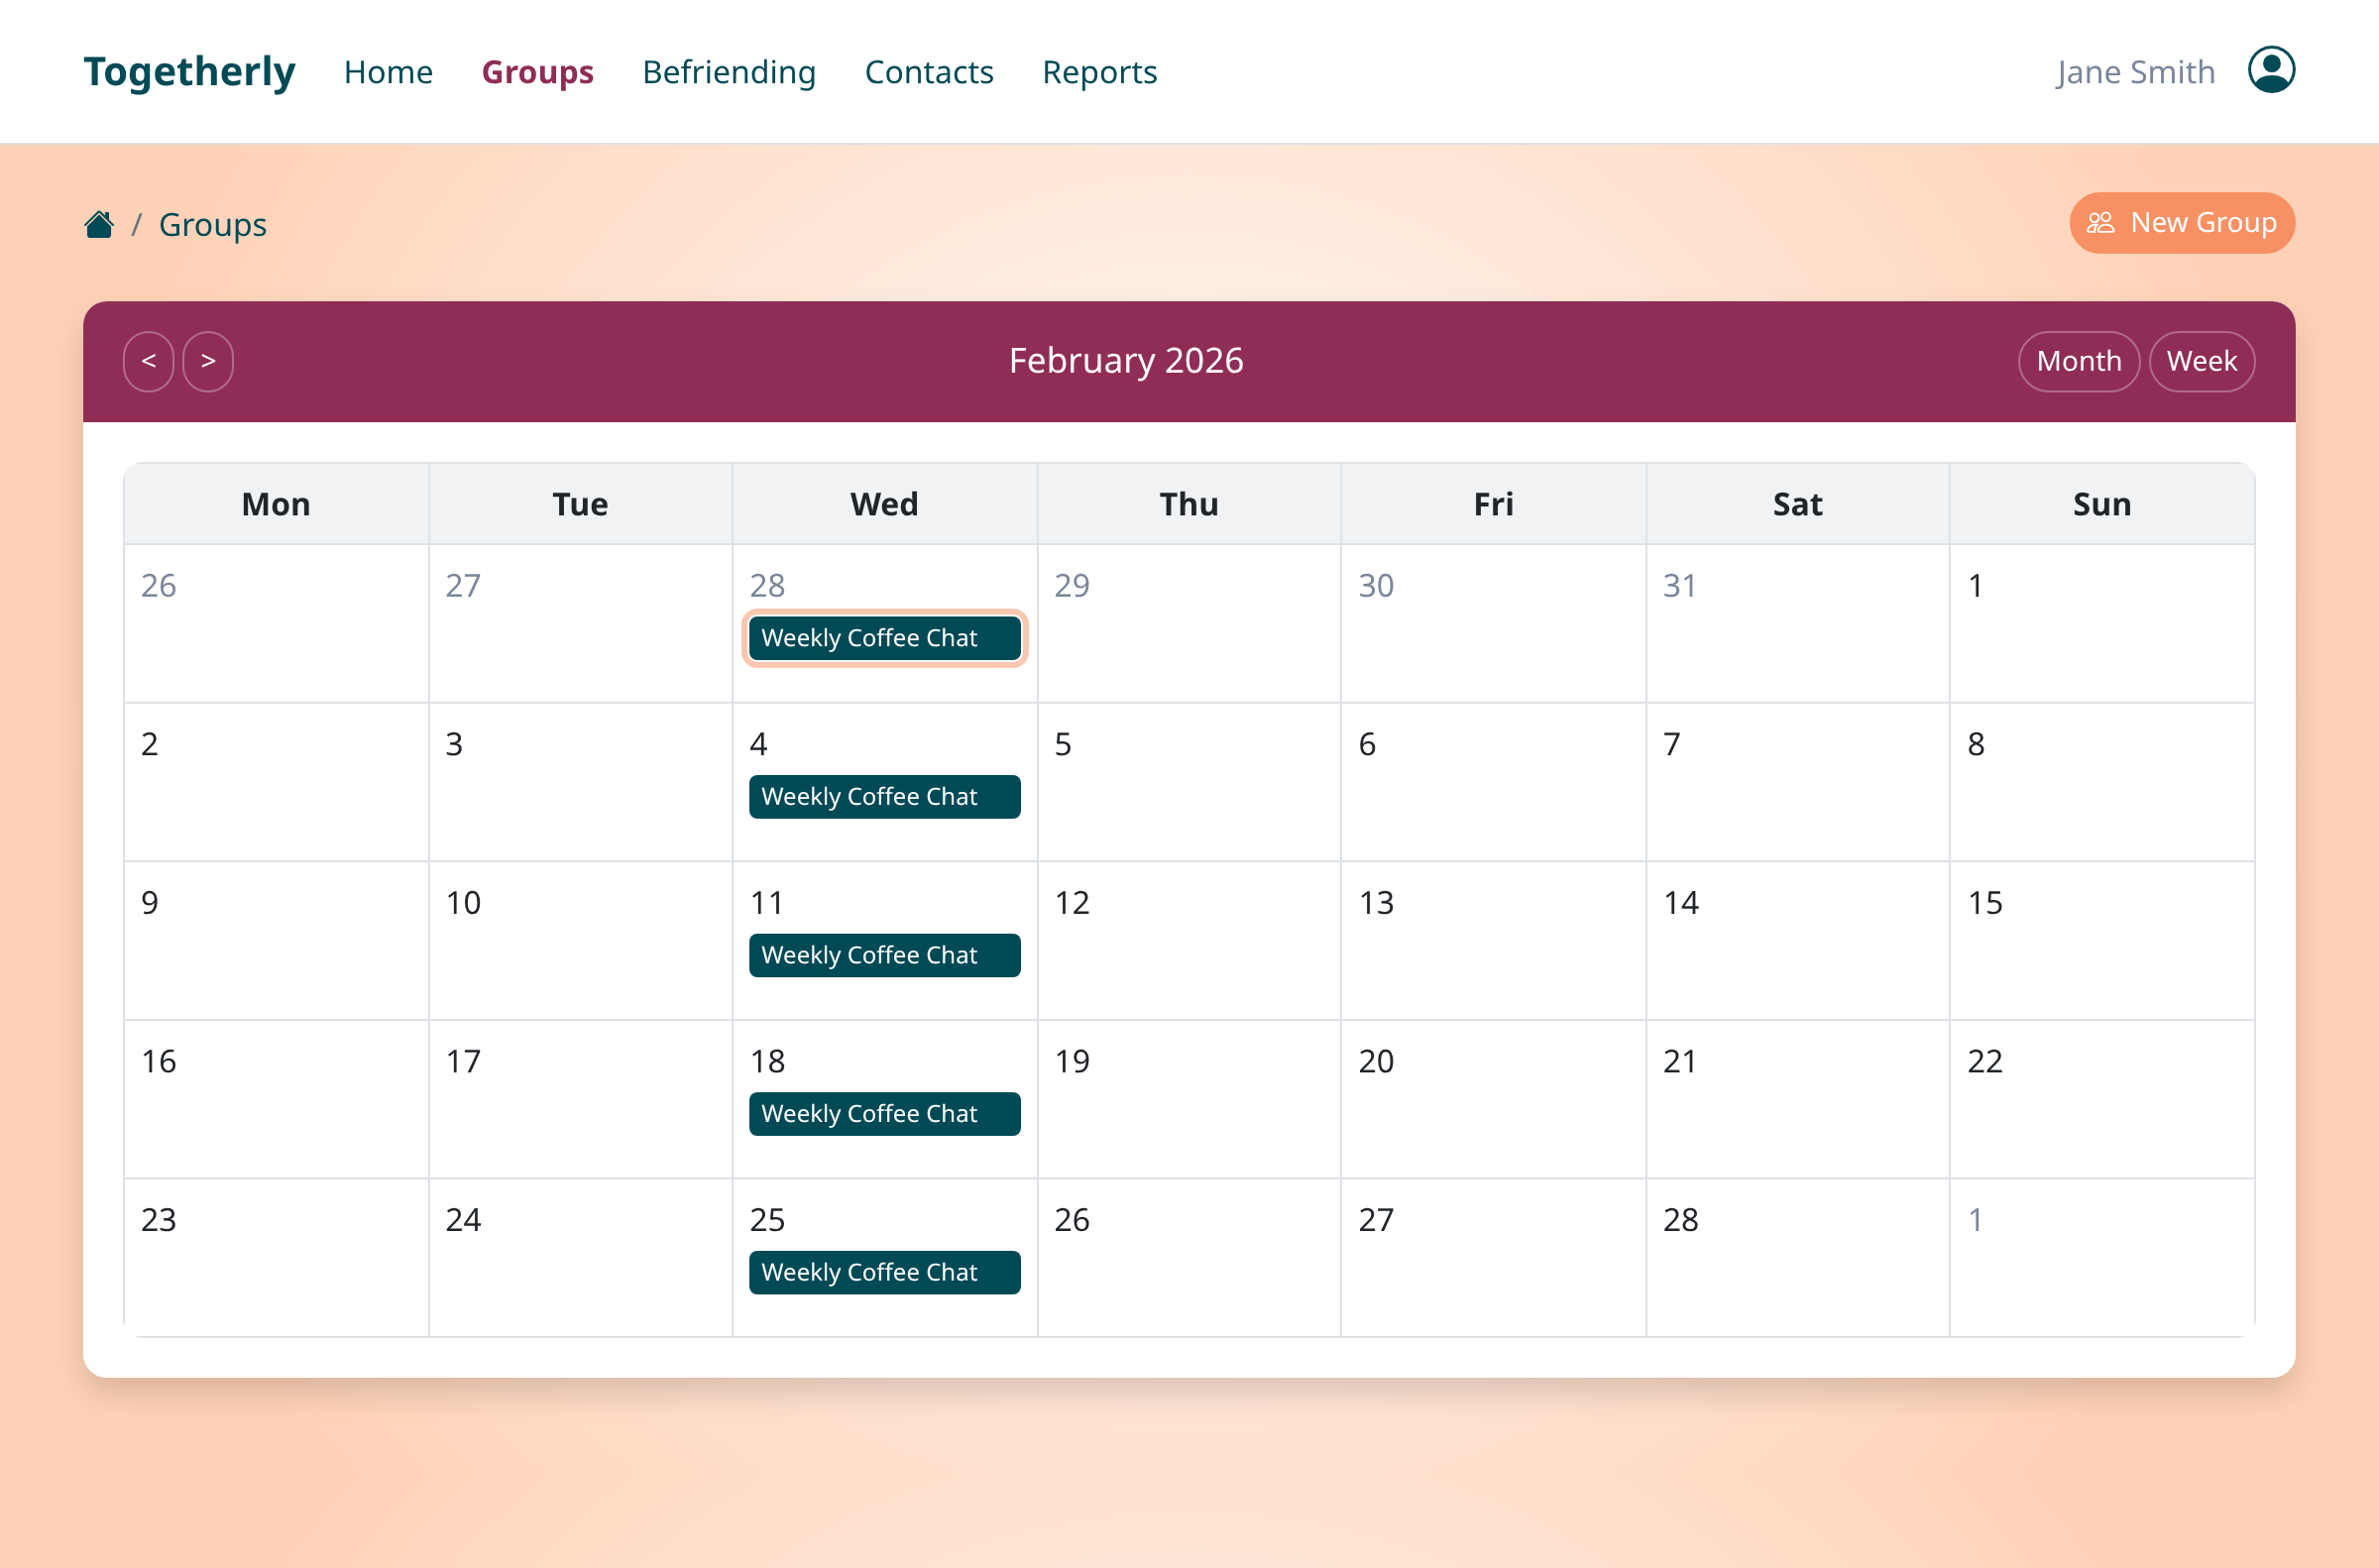Select day 23 on Monday
Image resolution: width=2379 pixels, height=1568 pixels.
276,1258
